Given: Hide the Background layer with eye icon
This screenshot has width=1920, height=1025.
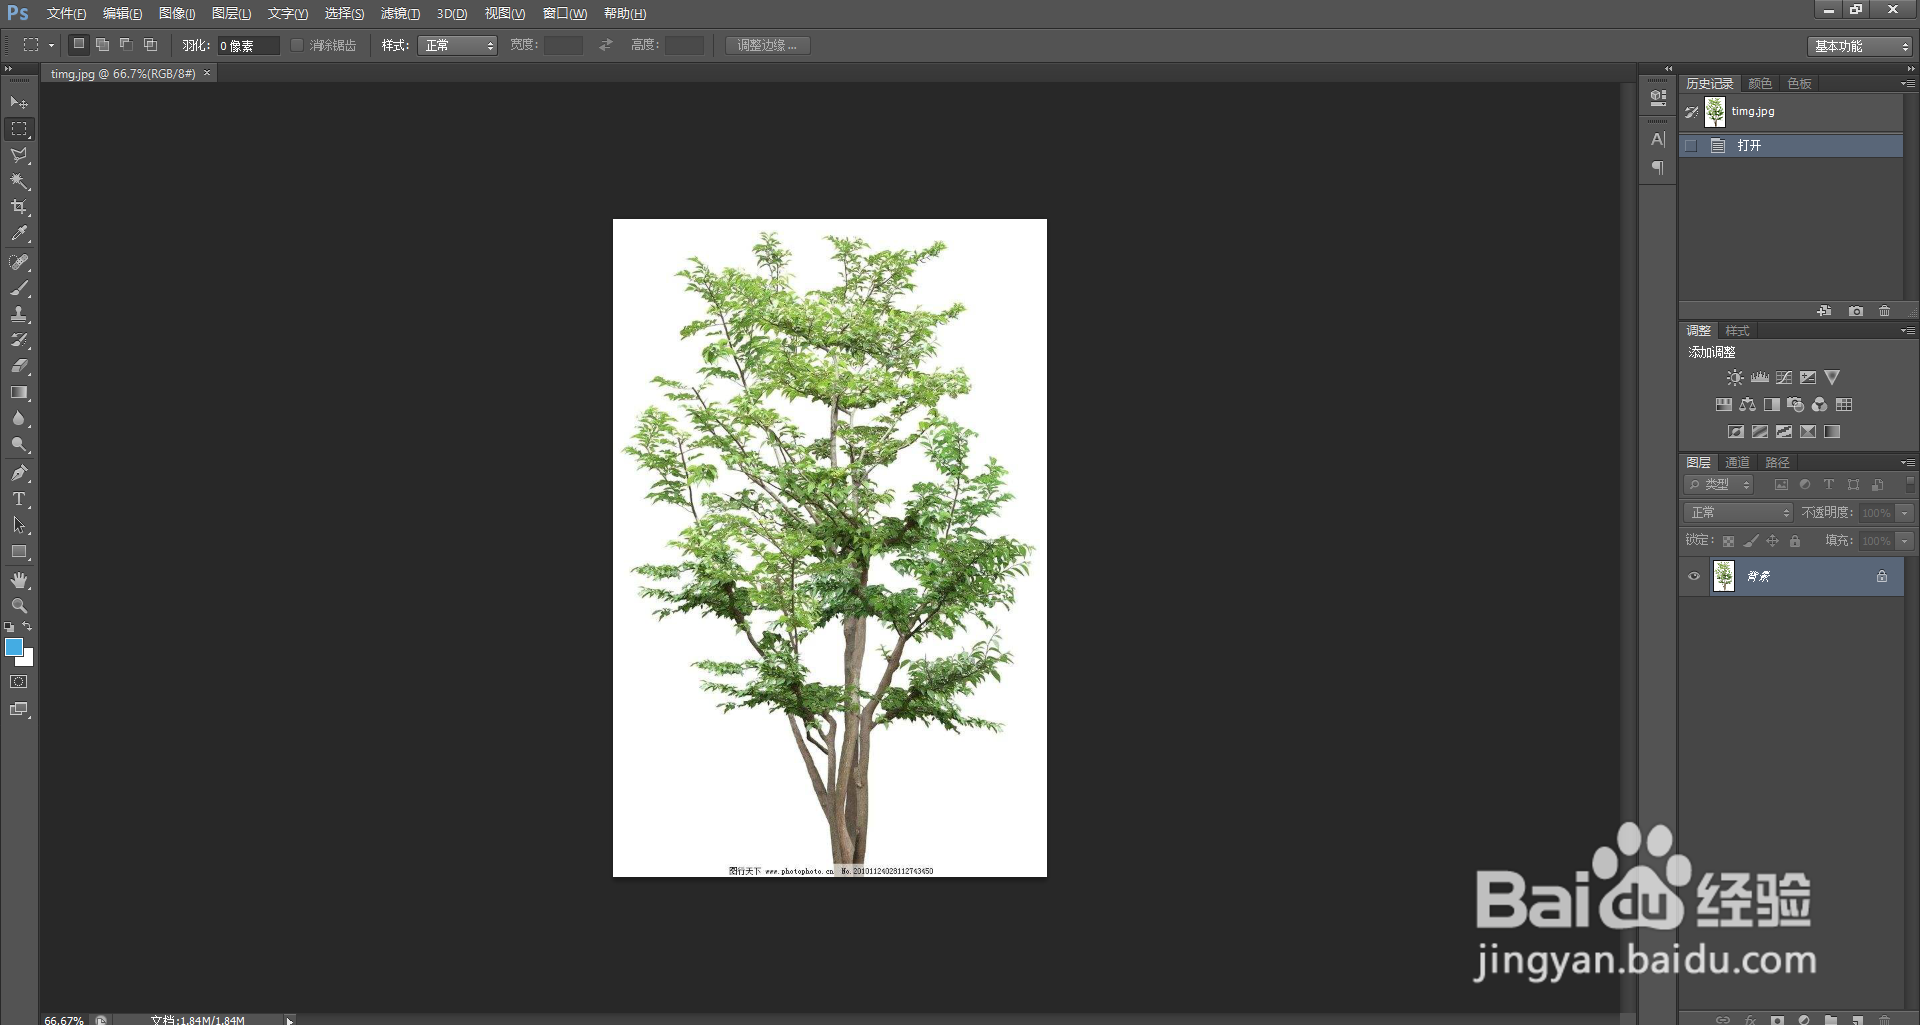Looking at the screenshot, I should point(1694,576).
